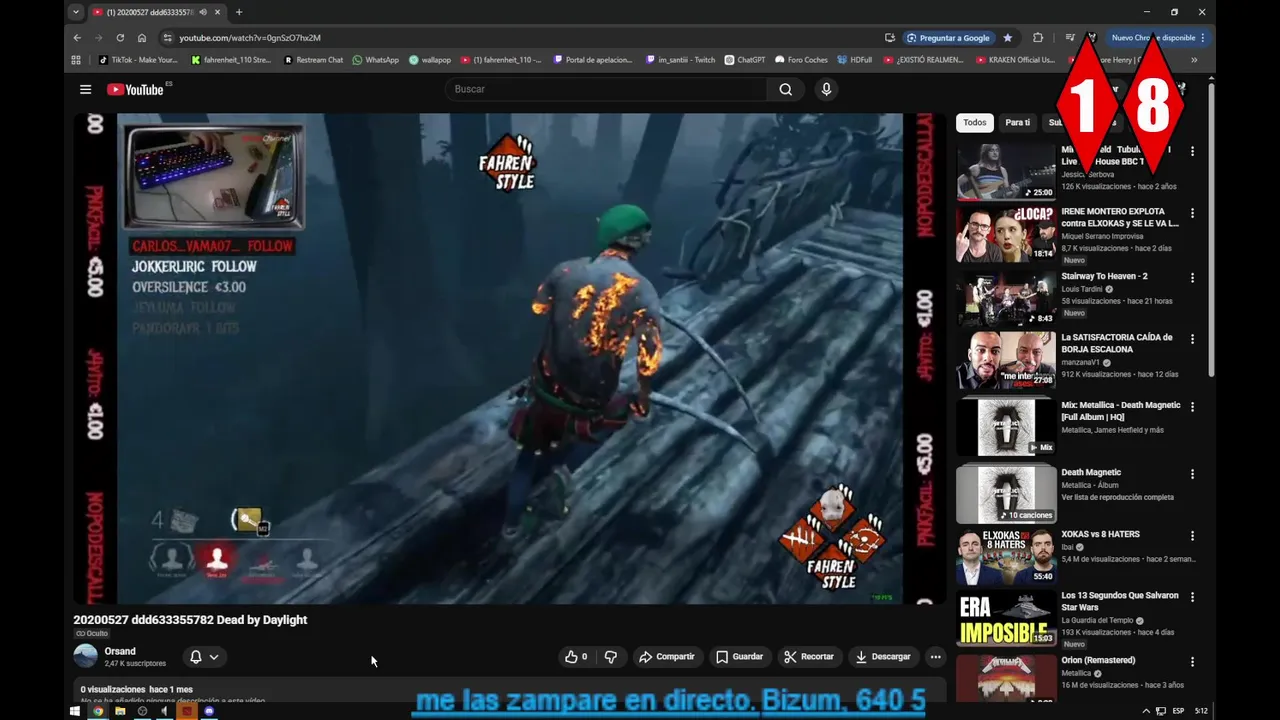Open the Ibai channel link under XOKAS video
This screenshot has width=1280, height=720.
[1068, 547]
